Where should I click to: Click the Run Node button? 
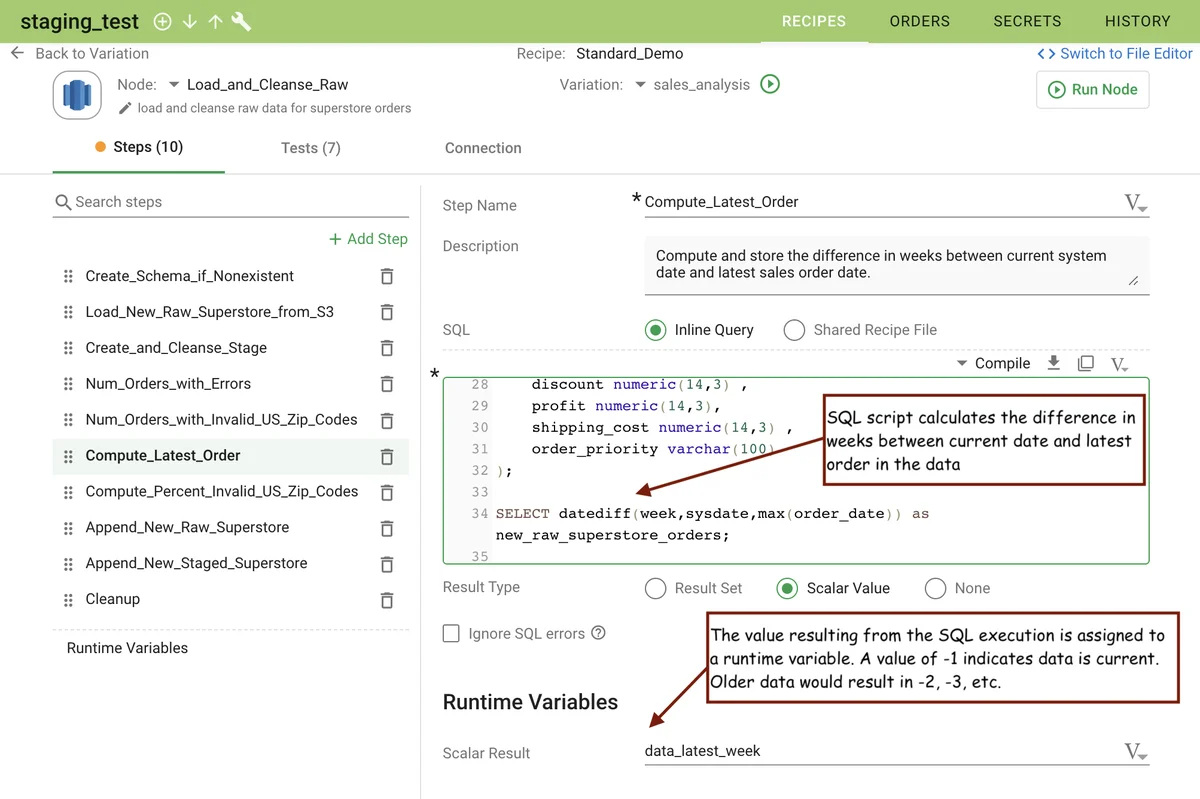(1092, 89)
